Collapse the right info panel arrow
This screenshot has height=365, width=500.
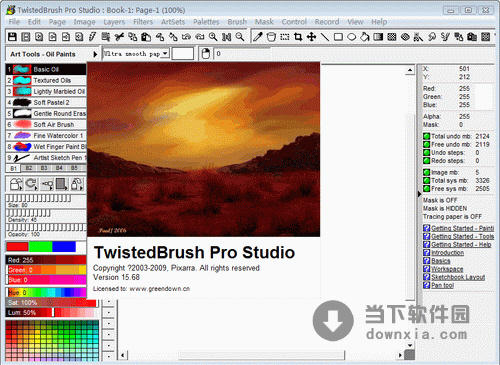(x=419, y=194)
